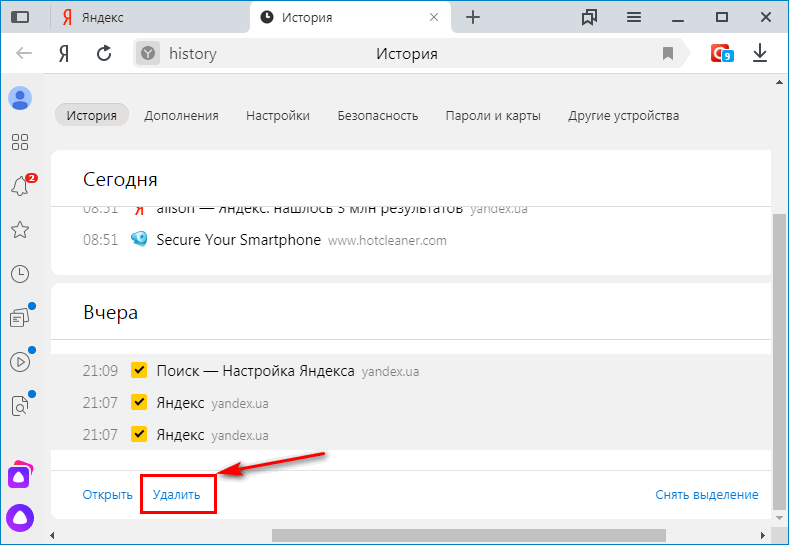This screenshot has width=789, height=545.
Task: Click the www.hotcleaner.com domain text
Action: pyautogui.click(x=387, y=241)
